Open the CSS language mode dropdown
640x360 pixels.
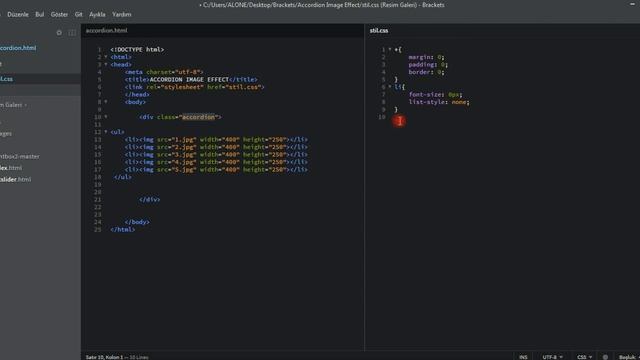(x=584, y=357)
